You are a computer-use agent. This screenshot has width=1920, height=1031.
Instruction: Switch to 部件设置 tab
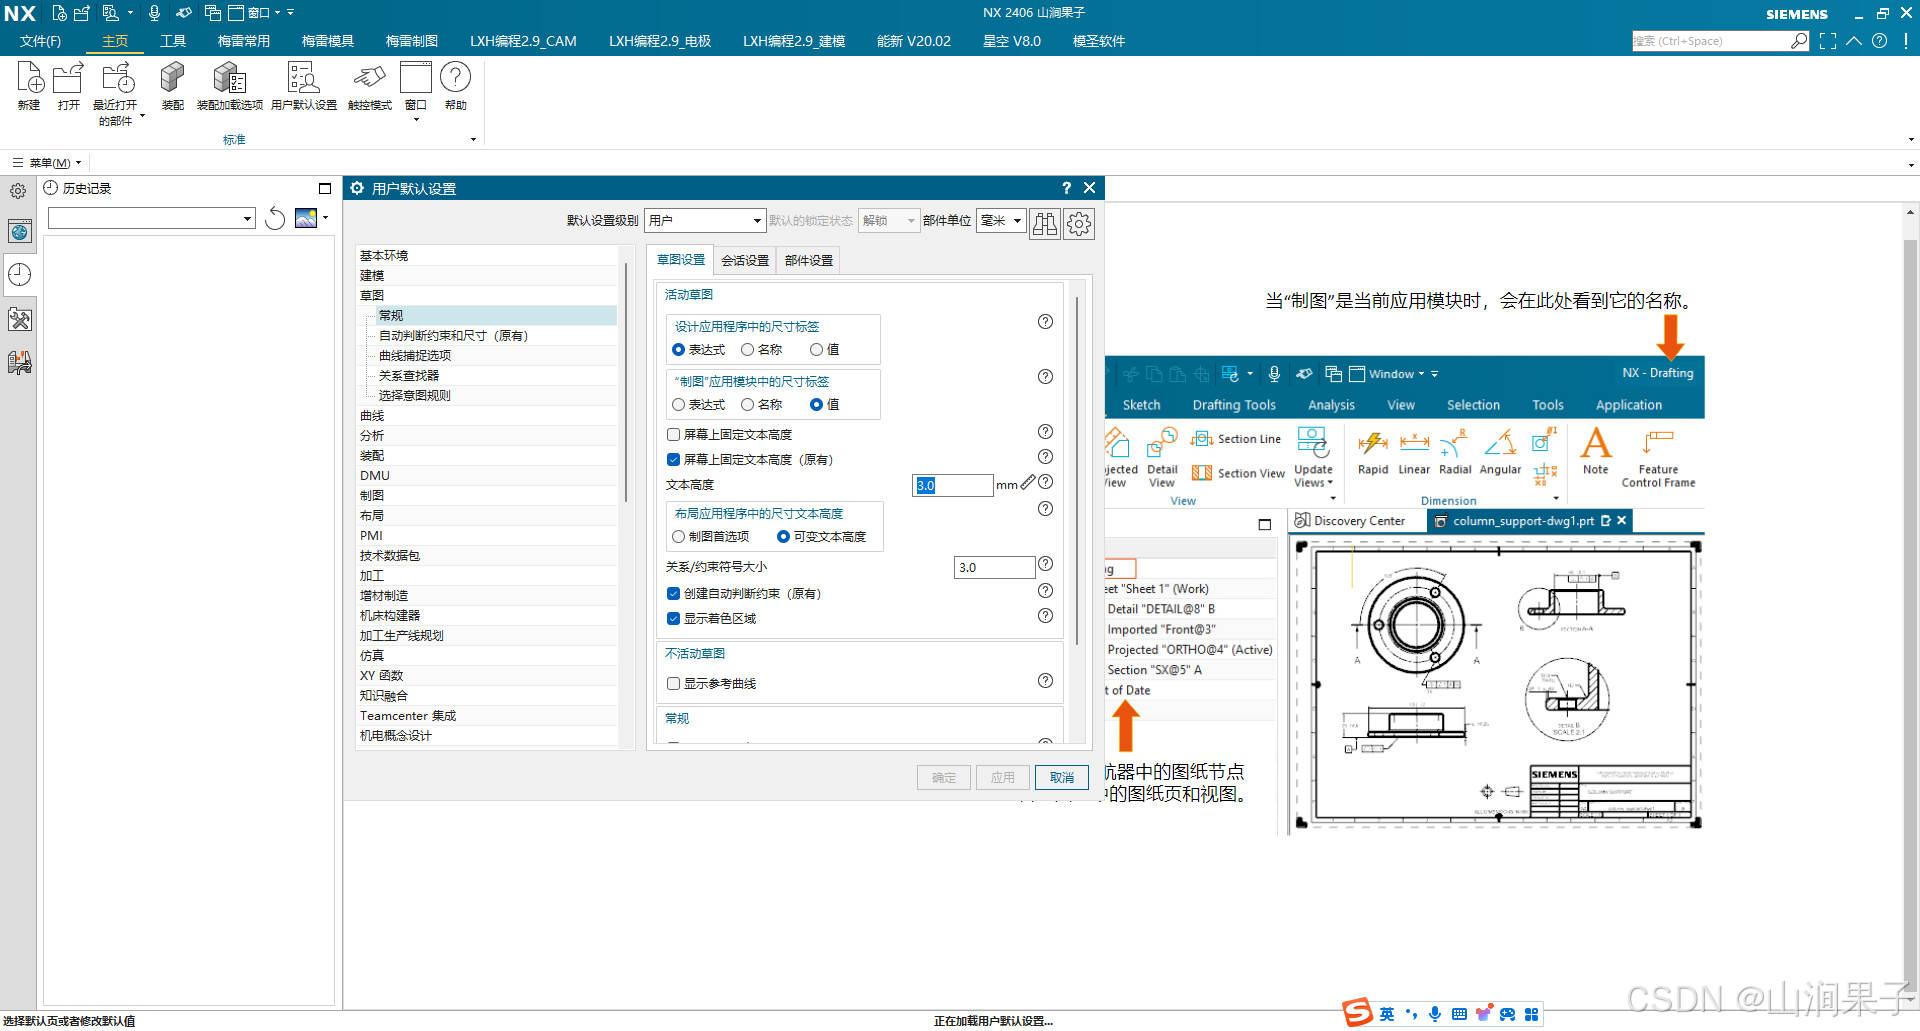coord(809,260)
